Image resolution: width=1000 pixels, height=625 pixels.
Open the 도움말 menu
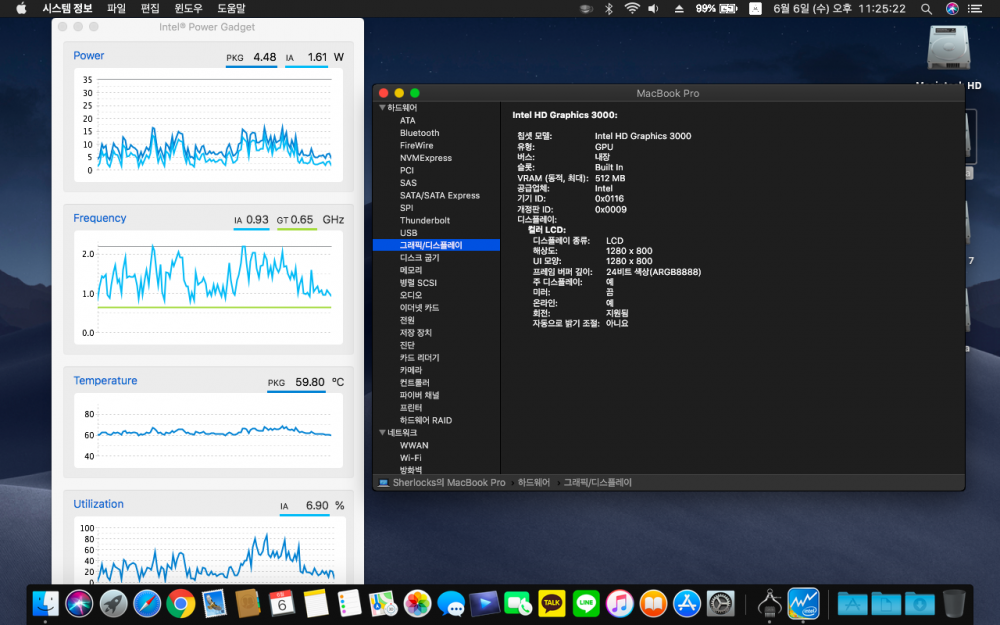(x=231, y=8)
